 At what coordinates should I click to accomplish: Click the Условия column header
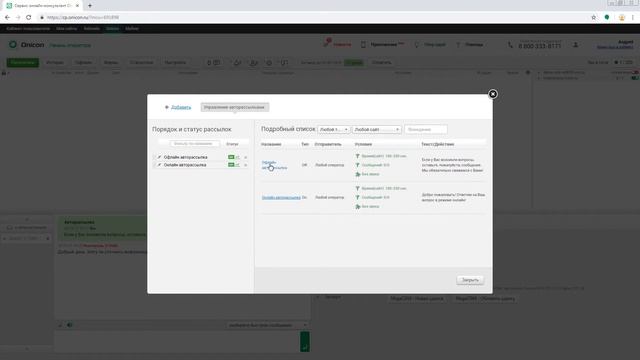tap(363, 144)
